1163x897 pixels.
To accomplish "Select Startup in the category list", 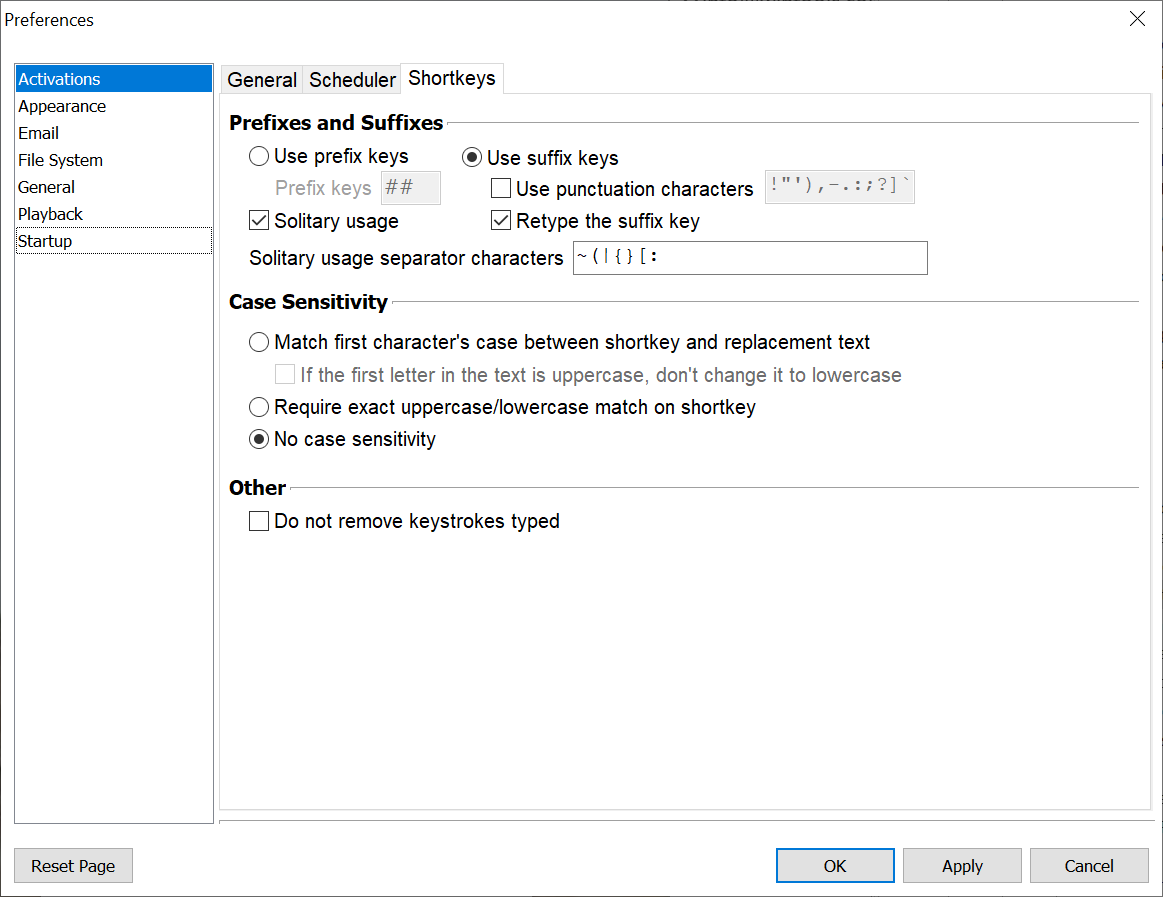I will 45,241.
